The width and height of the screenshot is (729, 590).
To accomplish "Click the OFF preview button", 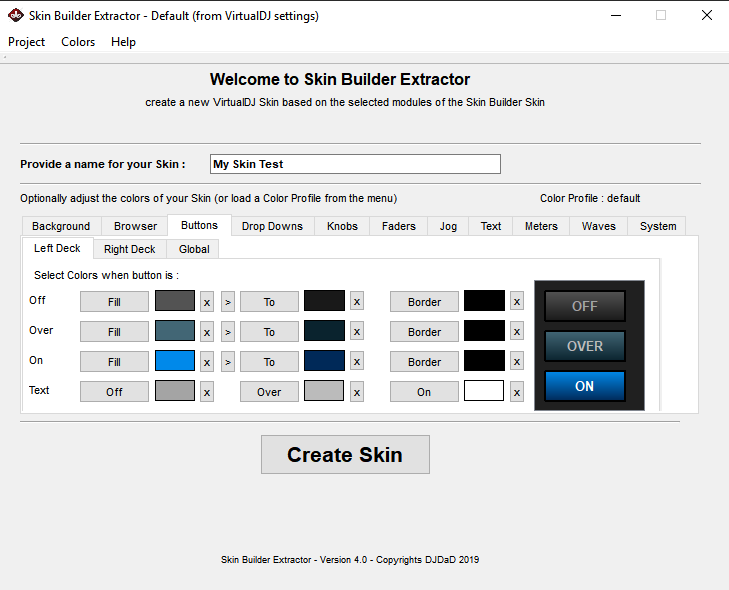I will (585, 306).
